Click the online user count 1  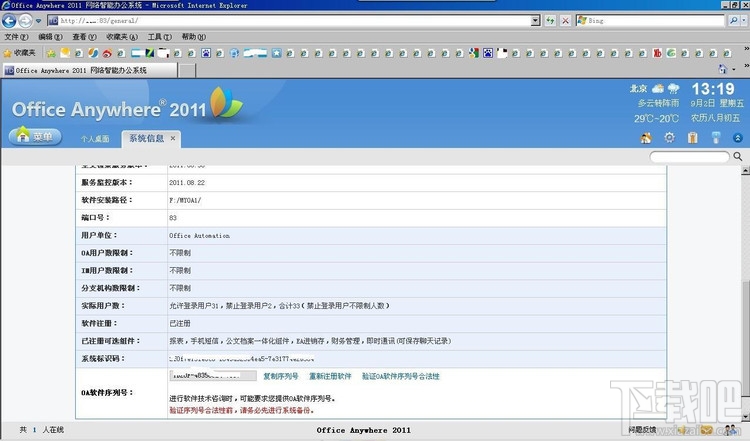[x=34, y=430]
